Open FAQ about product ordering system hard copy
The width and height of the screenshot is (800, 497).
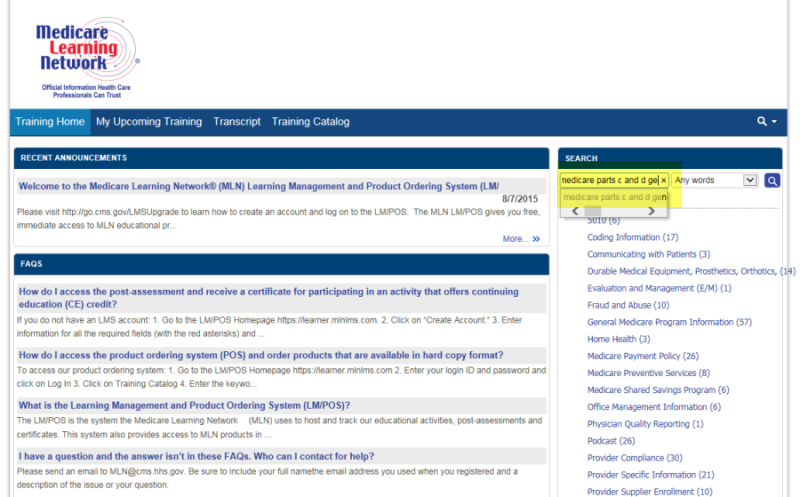(x=261, y=355)
